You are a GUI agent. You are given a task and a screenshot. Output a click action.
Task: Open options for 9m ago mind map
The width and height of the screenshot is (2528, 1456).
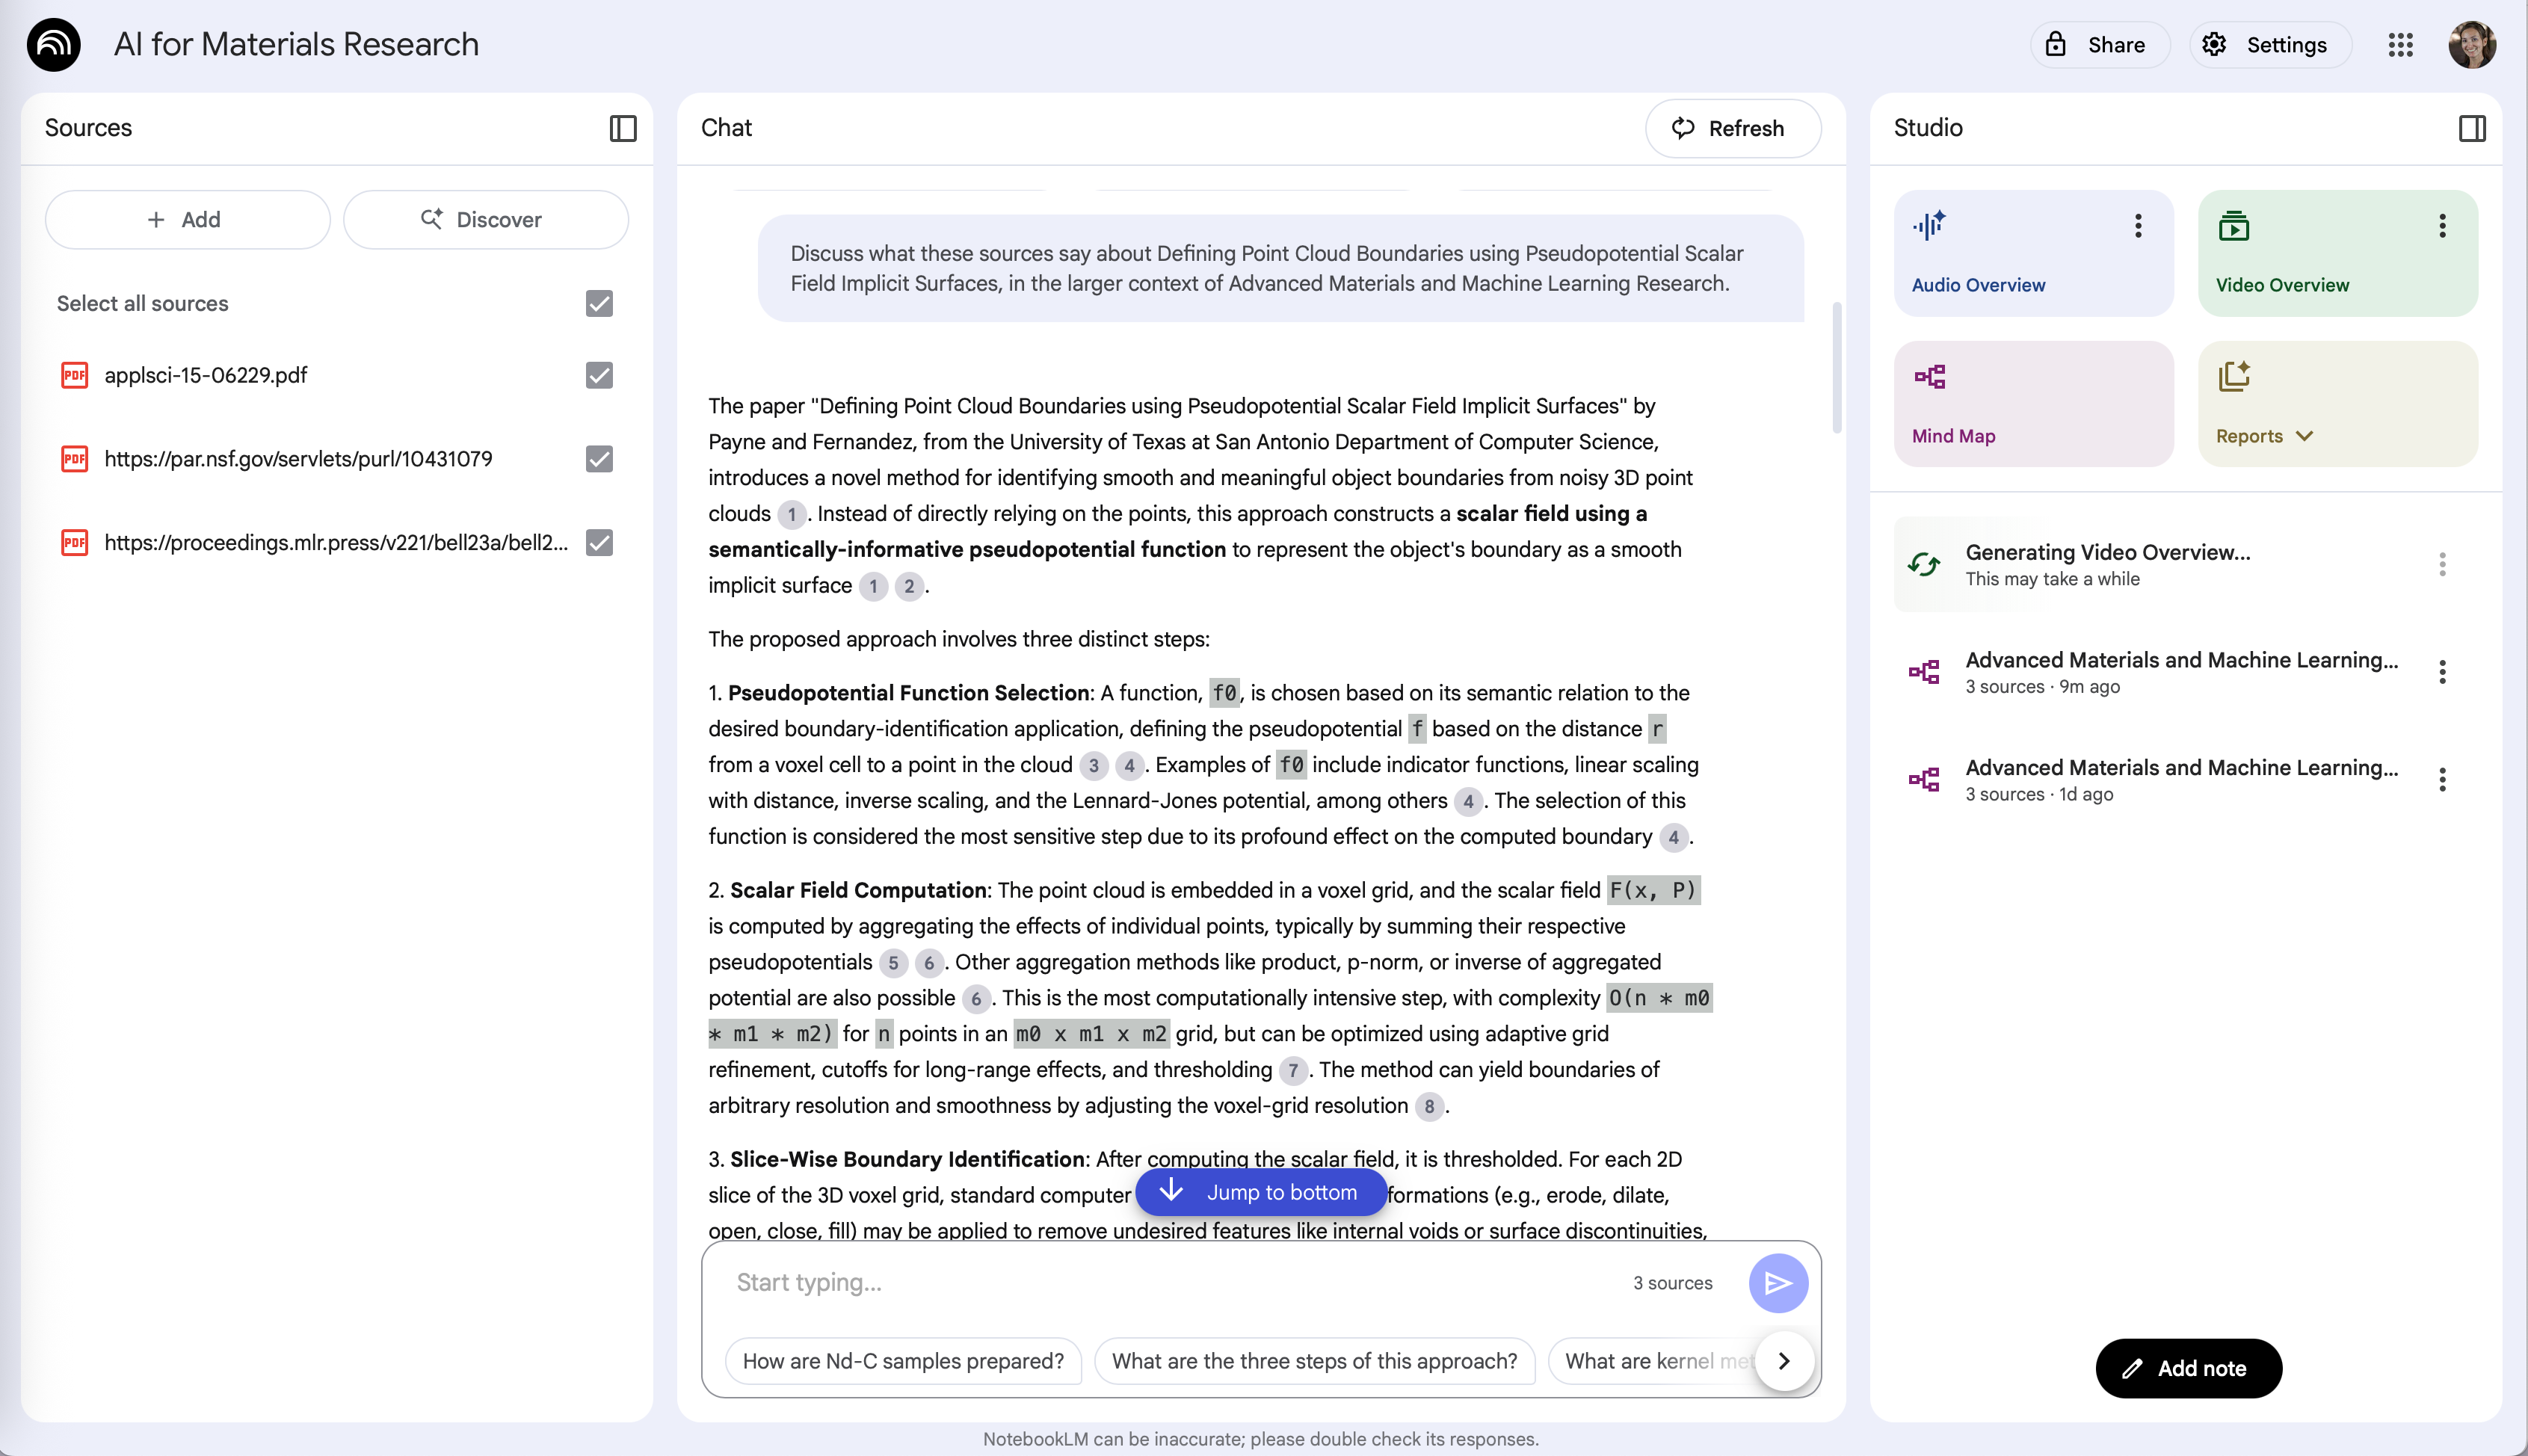point(2441,672)
